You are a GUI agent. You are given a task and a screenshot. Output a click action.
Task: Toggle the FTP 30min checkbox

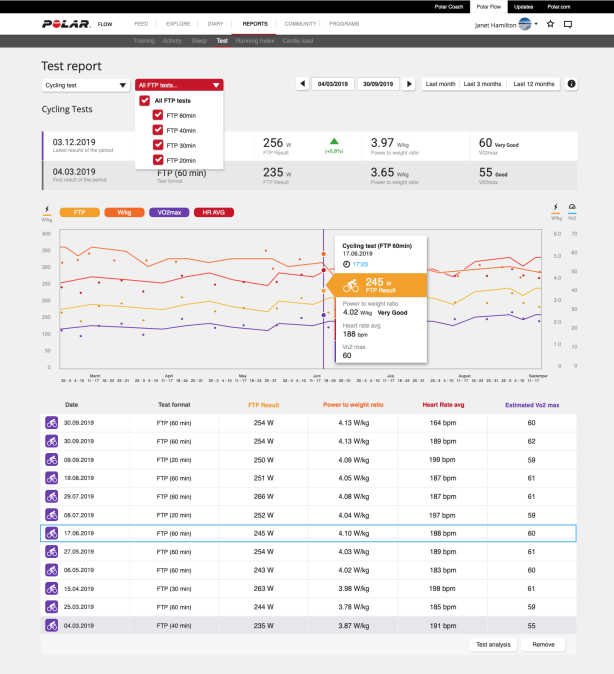pos(157,145)
